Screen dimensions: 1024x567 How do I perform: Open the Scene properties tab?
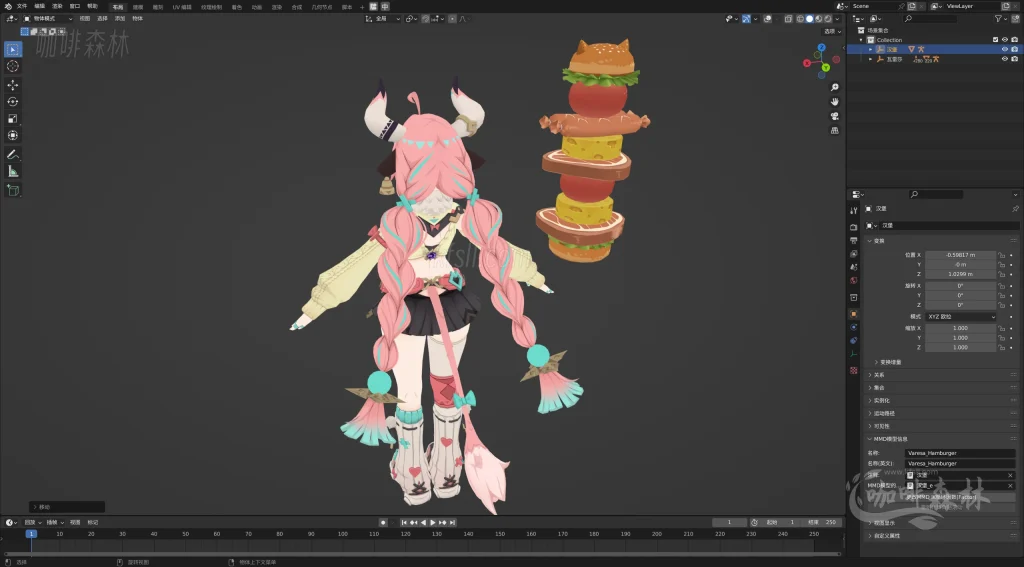pyautogui.click(x=854, y=267)
